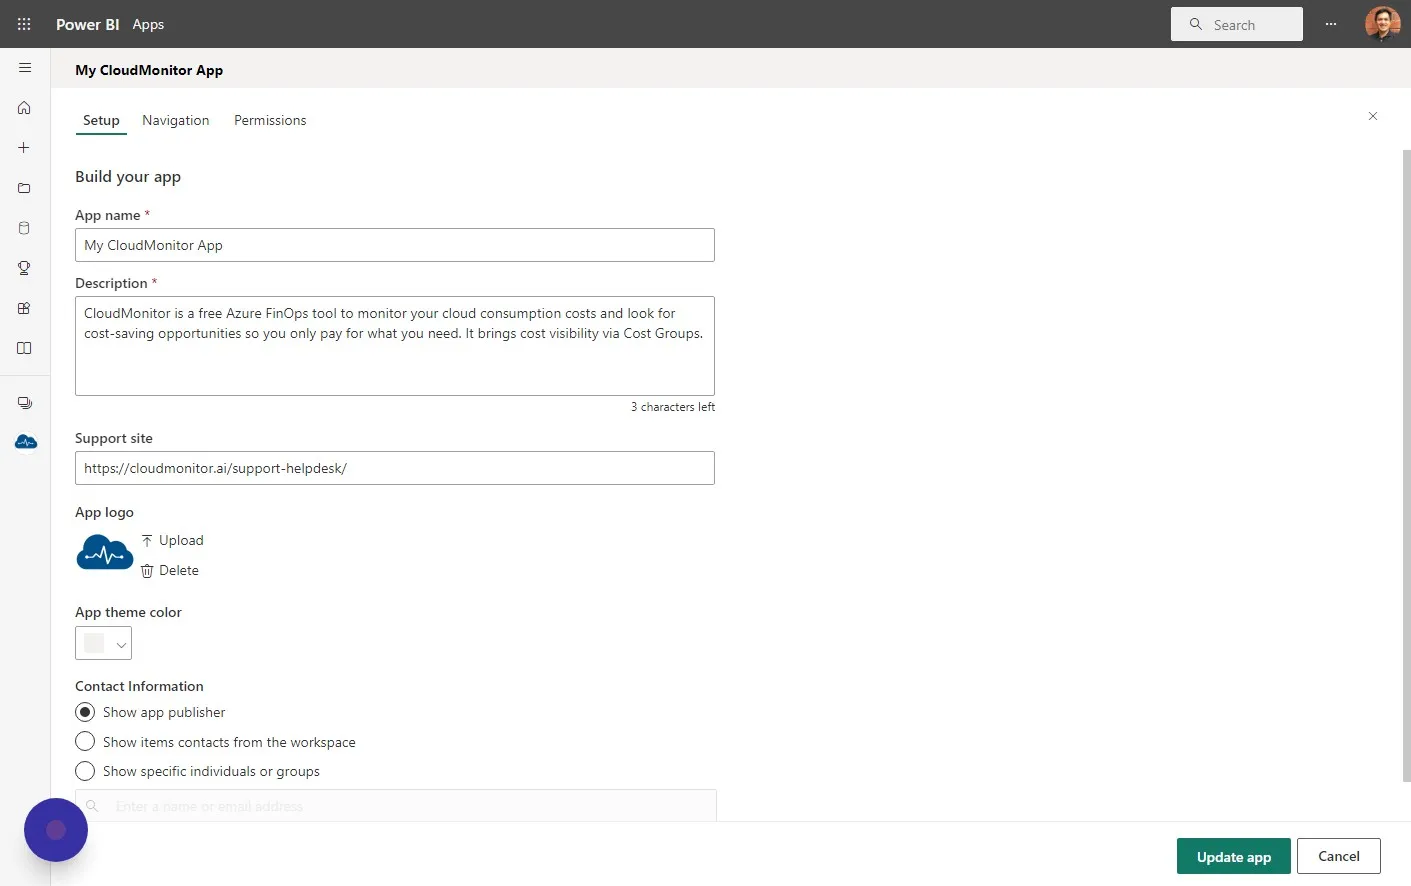Click the vertical scrollbar on the right
The width and height of the screenshot is (1411, 886).
point(1406,465)
